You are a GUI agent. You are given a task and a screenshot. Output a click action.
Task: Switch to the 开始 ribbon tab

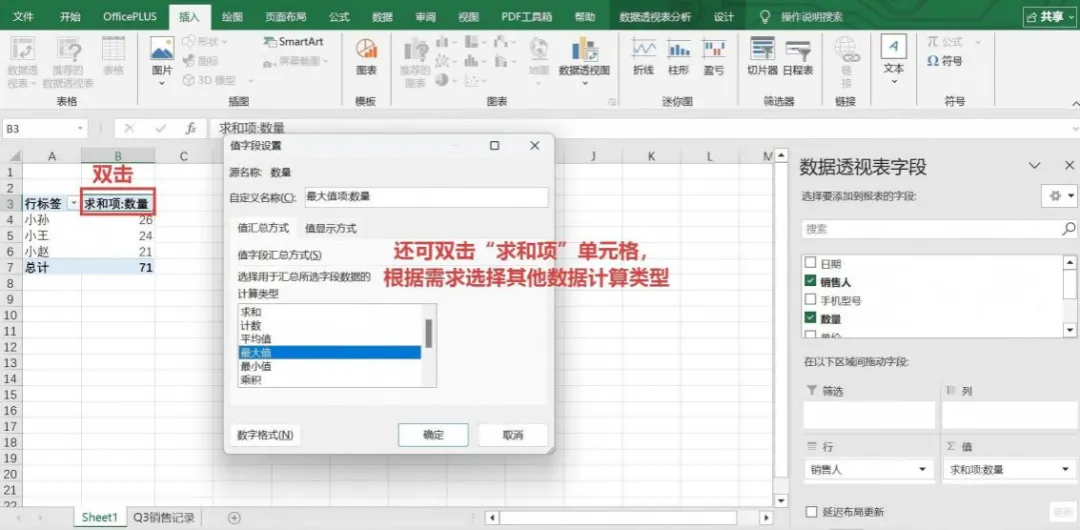70,17
